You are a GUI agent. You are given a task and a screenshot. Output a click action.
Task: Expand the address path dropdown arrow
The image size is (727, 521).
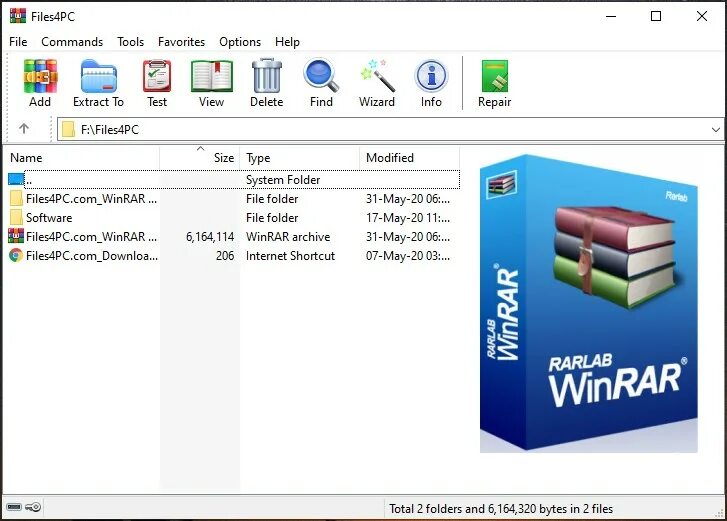pos(715,130)
